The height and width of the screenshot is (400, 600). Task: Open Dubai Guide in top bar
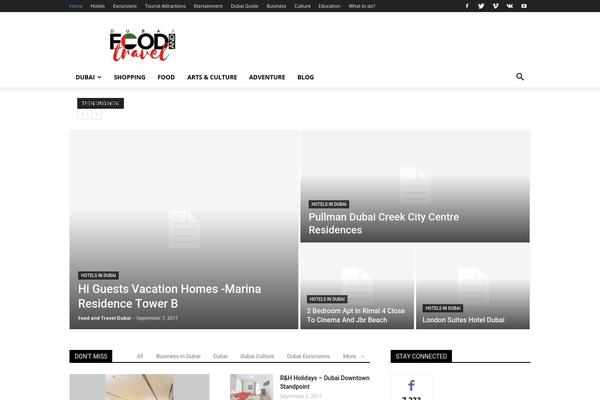pos(245,6)
